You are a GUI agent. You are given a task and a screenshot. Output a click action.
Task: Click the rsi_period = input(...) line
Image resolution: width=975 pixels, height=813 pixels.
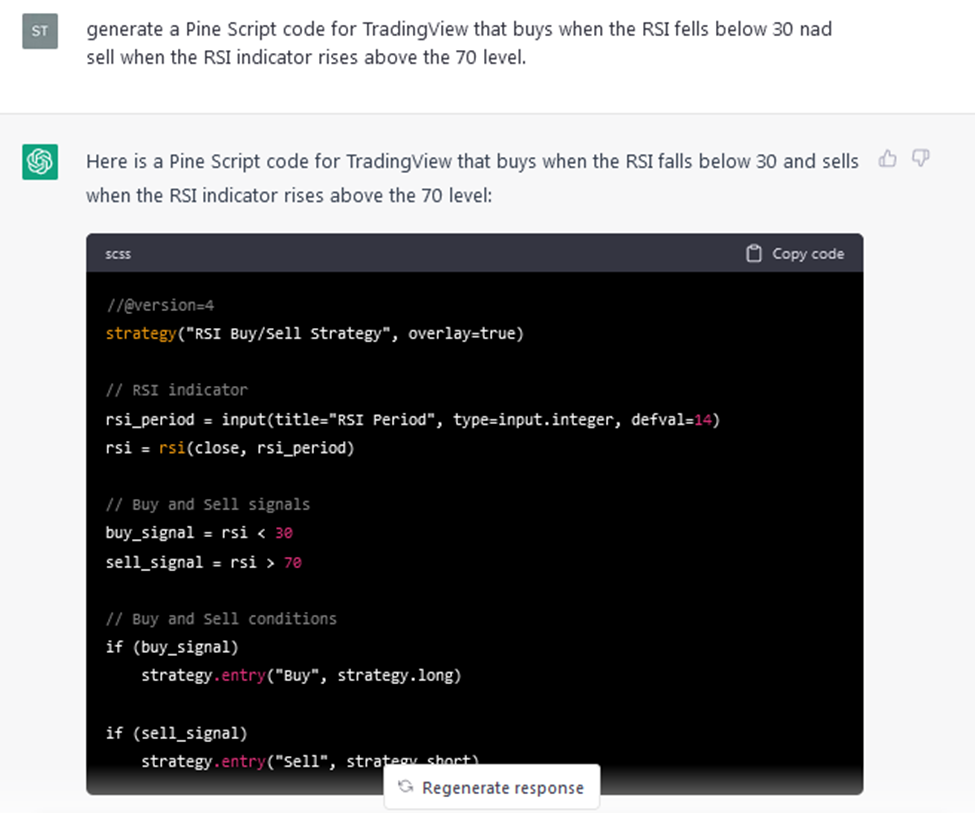[x=413, y=420]
